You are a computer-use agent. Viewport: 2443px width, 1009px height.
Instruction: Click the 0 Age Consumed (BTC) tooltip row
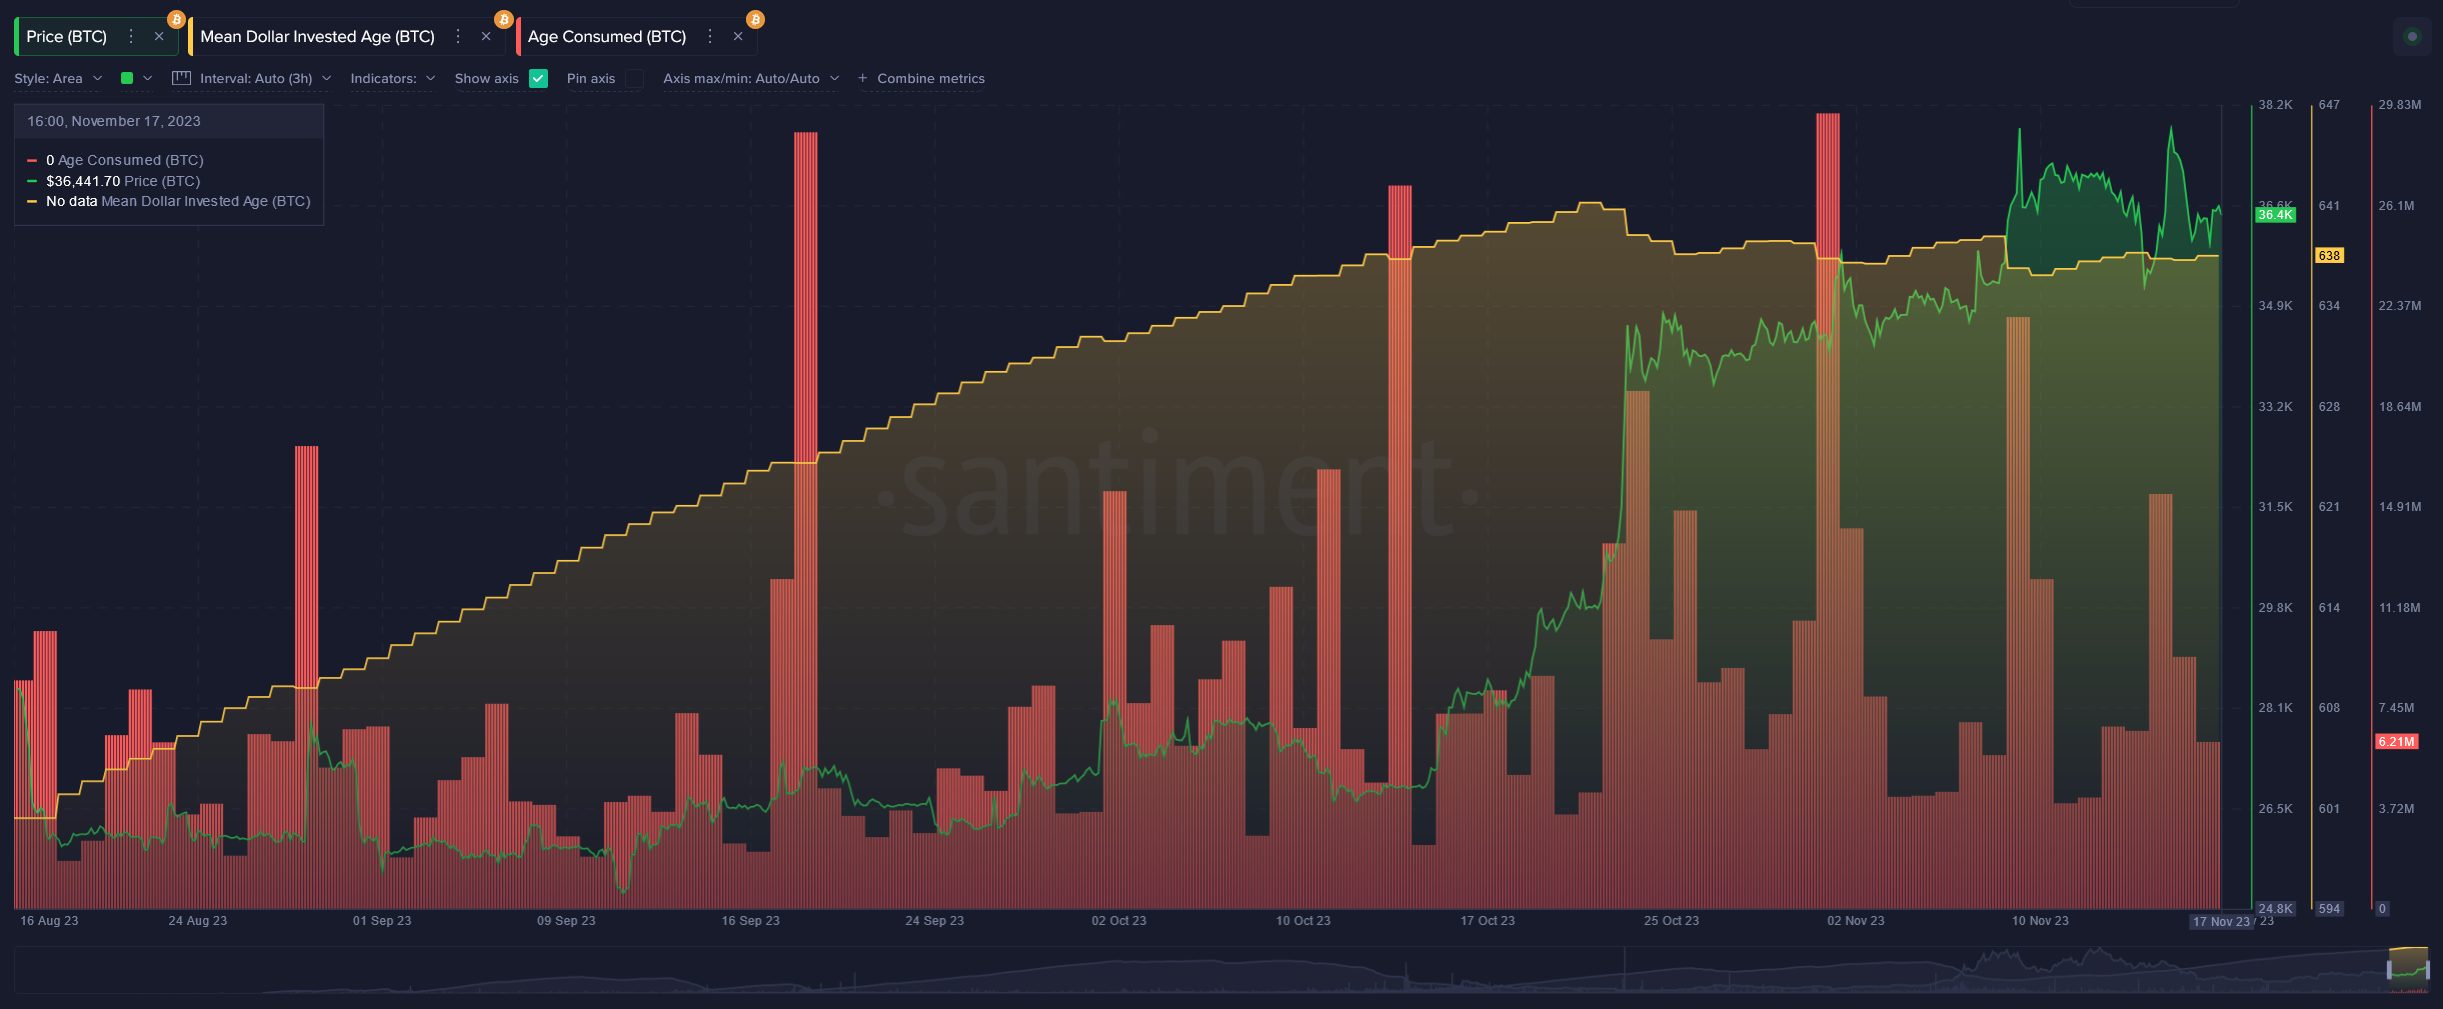coord(115,160)
